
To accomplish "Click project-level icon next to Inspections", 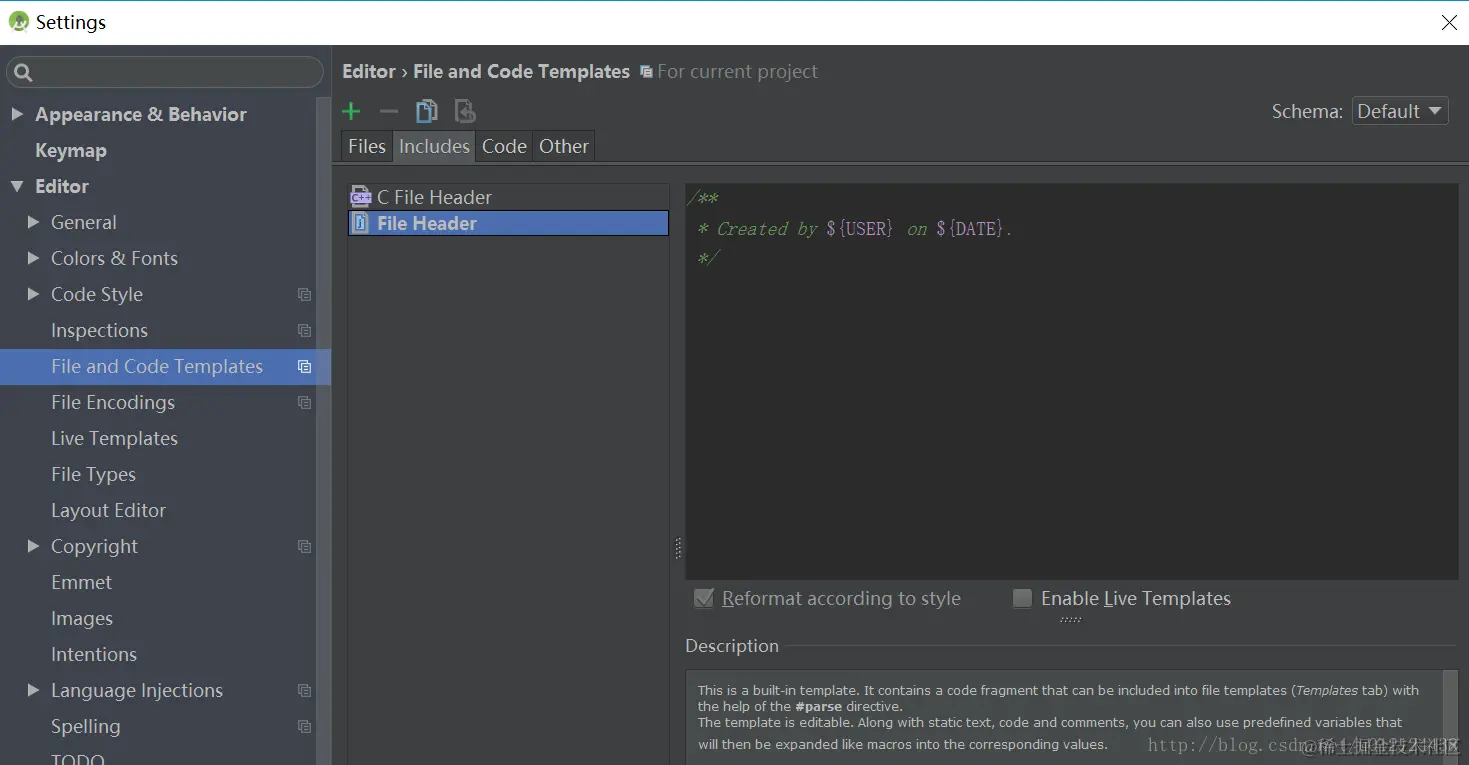I will click(x=305, y=331).
